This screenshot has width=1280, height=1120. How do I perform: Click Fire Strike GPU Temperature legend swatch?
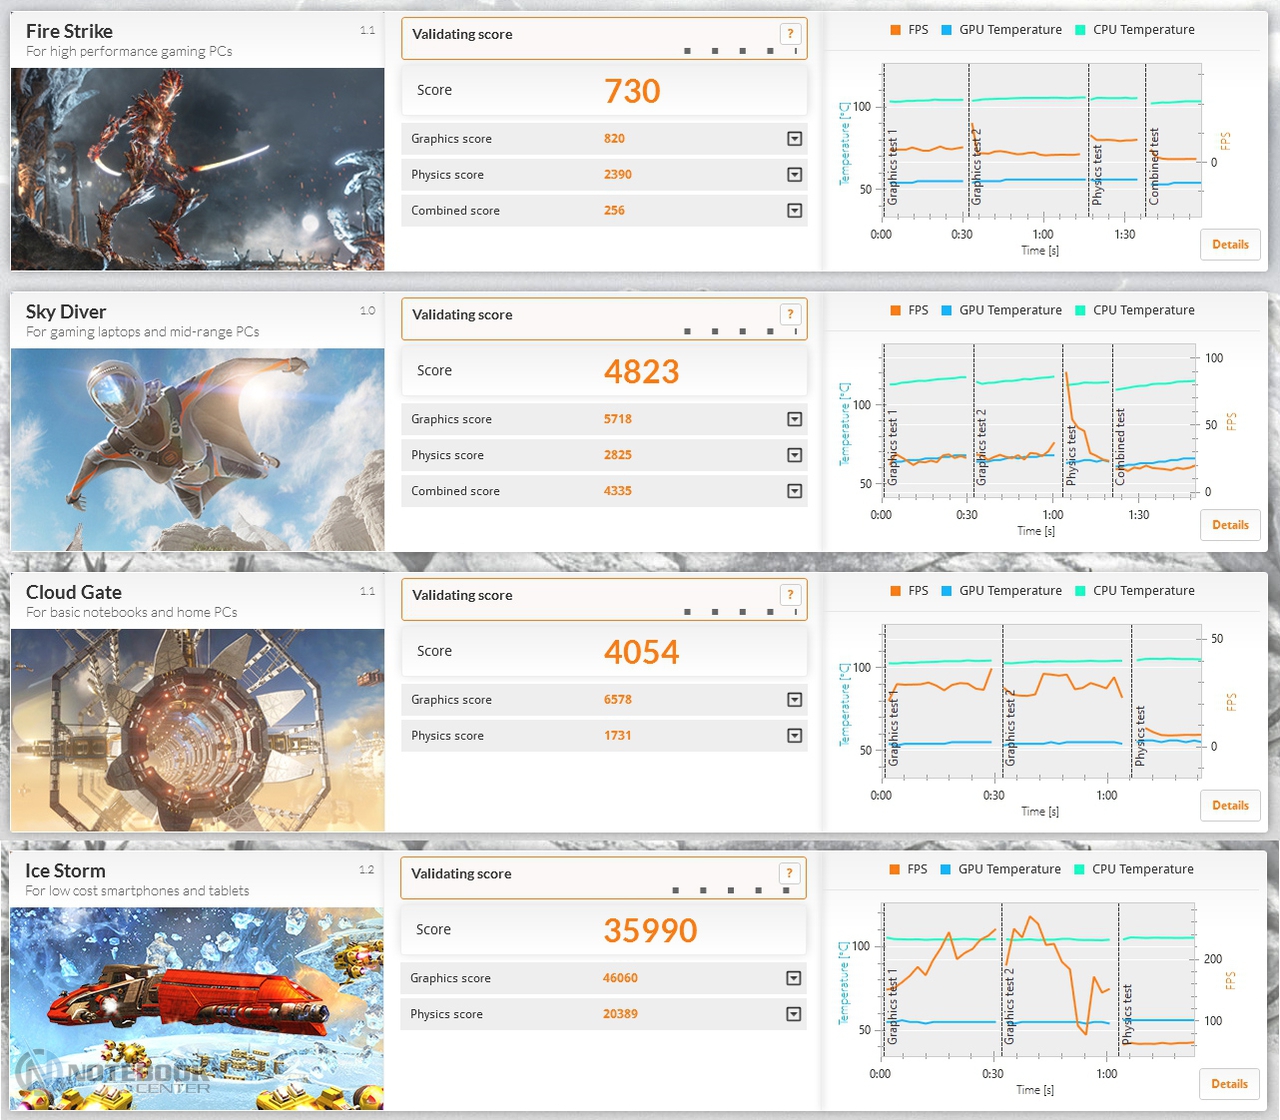pyautogui.click(x=946, y=30)
